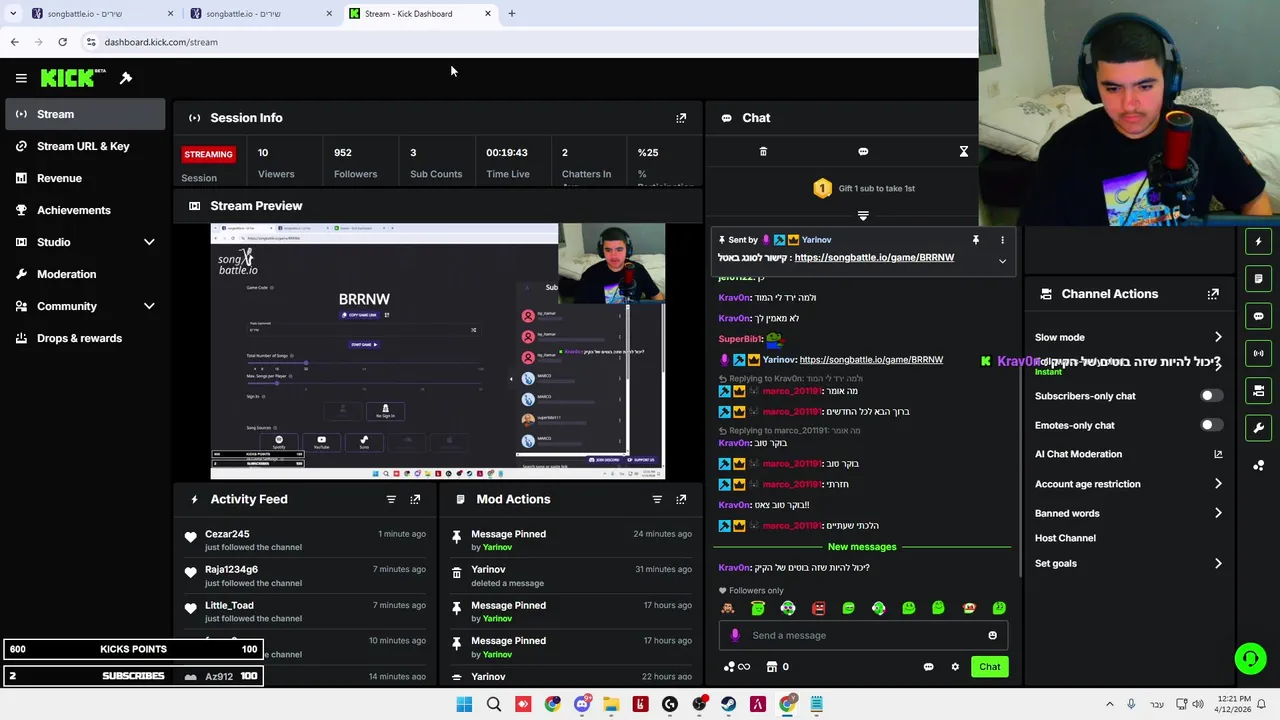
Task: Filter the Activity Feed
Action: 391,499
